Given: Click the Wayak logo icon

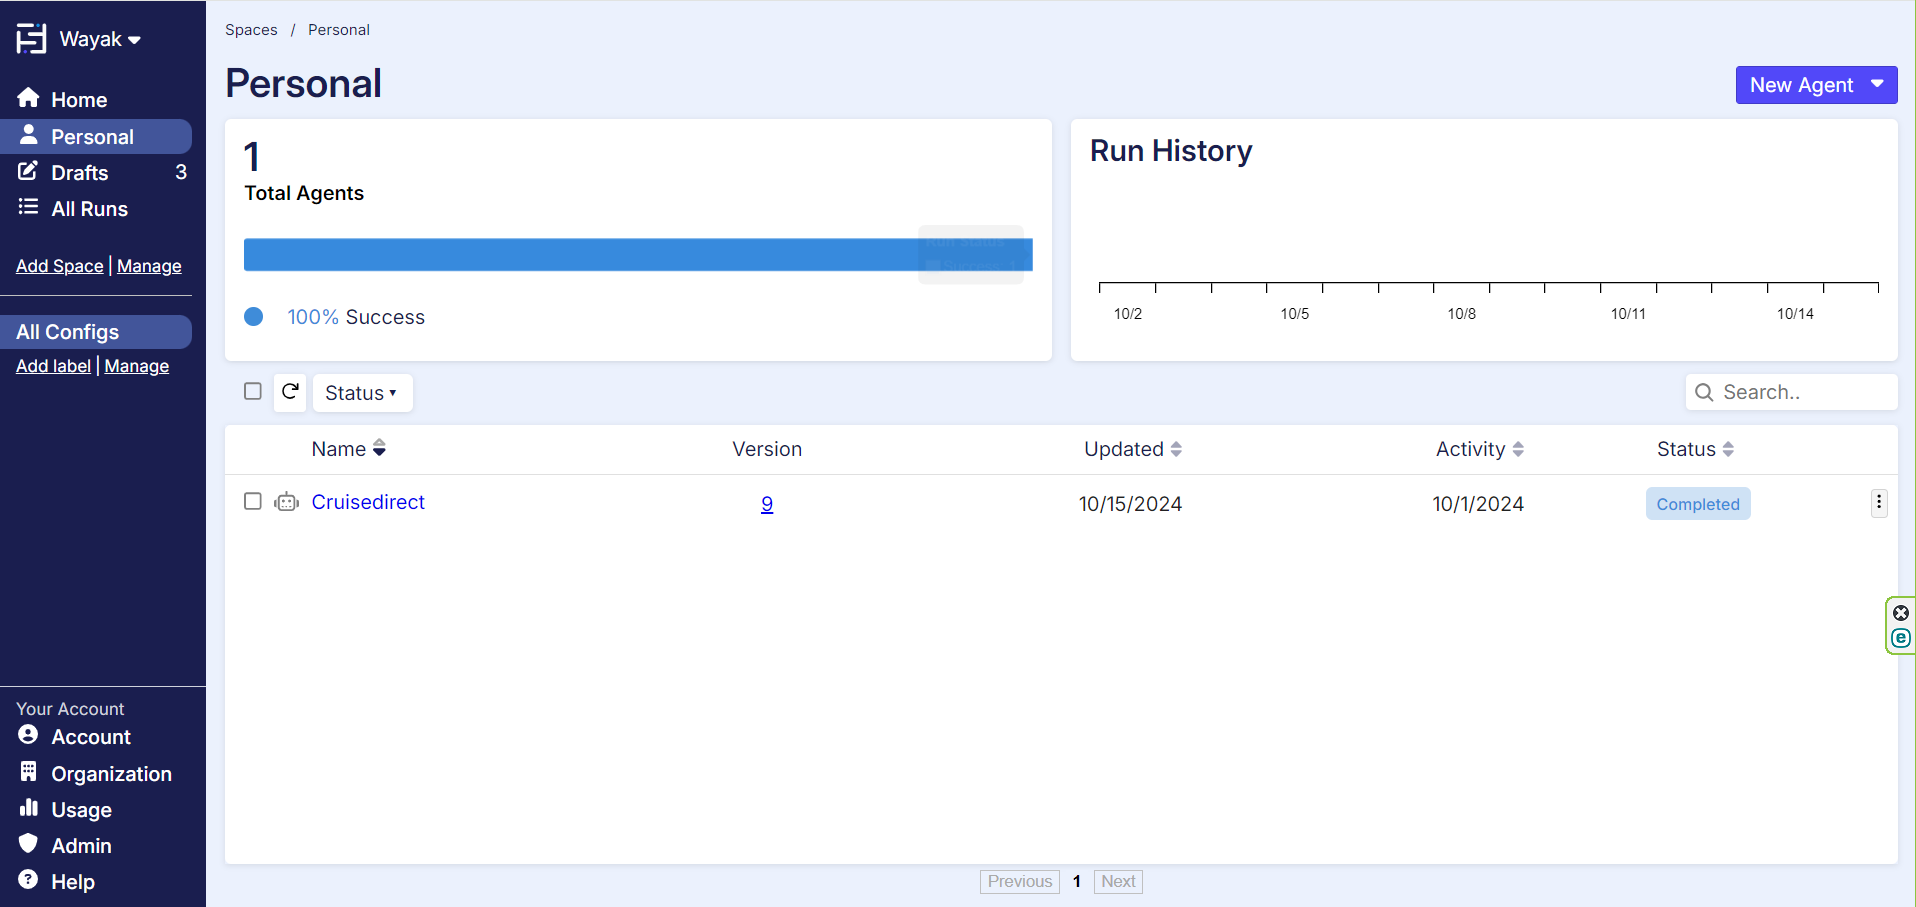Looking at the screenshot, I should 31,39.
